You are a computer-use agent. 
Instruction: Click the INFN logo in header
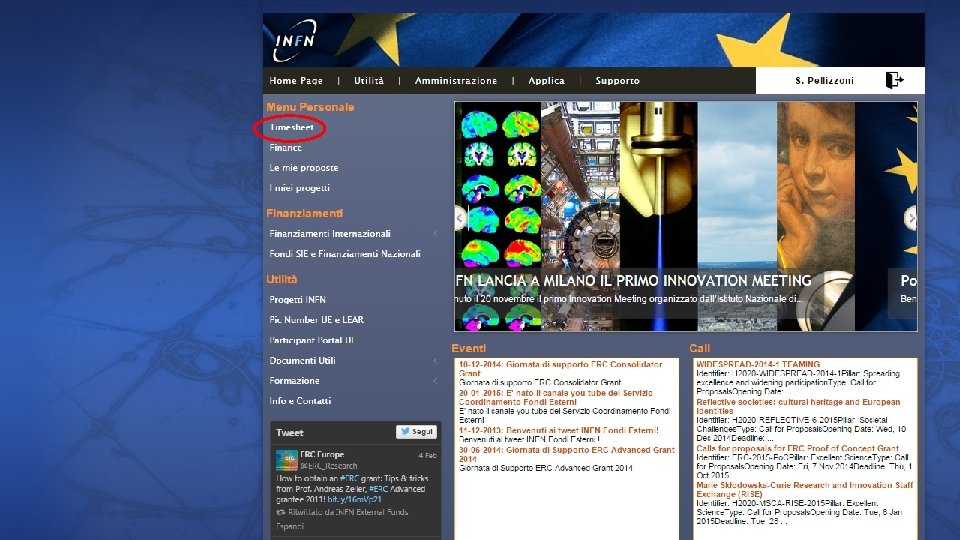tap(294, 40)
